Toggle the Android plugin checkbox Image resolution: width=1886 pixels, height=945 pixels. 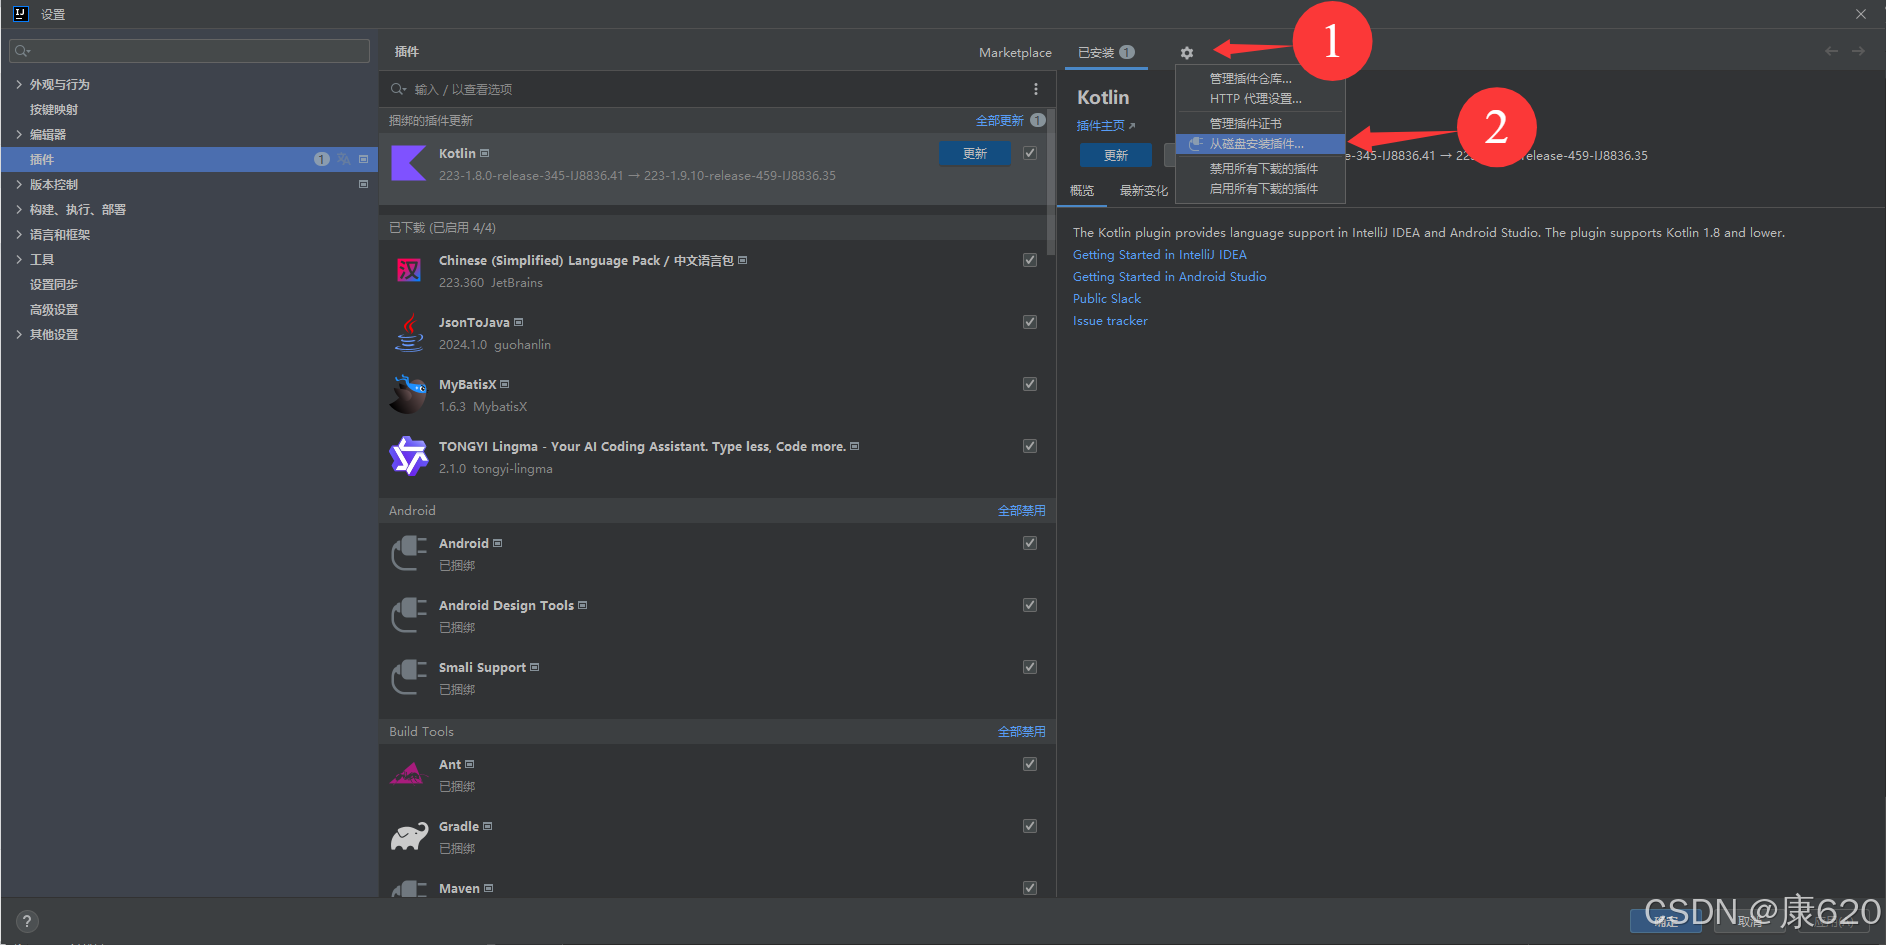pyautogui.click(x=1030, y=543)
